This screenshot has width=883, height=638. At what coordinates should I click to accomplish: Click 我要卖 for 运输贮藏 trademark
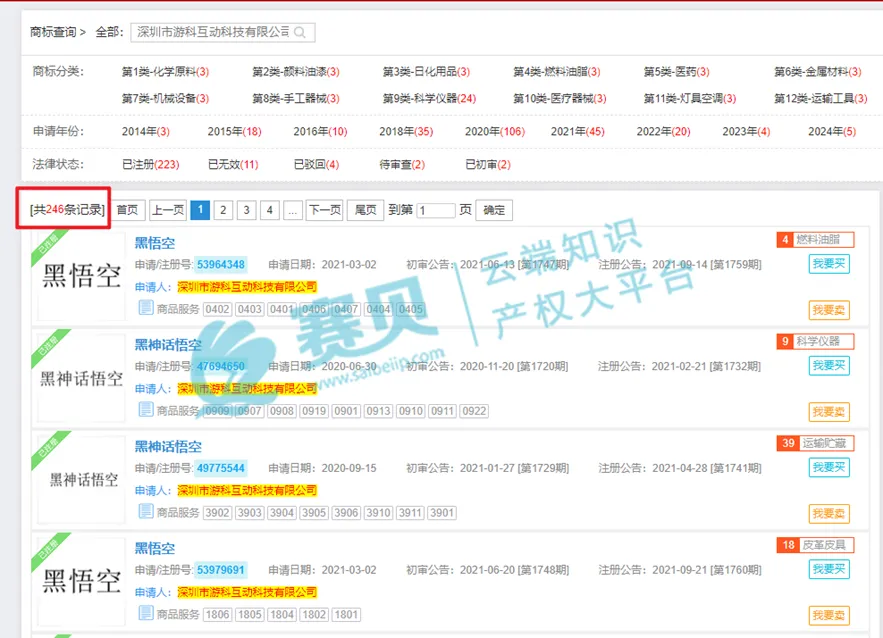click(x=829, y=514)
